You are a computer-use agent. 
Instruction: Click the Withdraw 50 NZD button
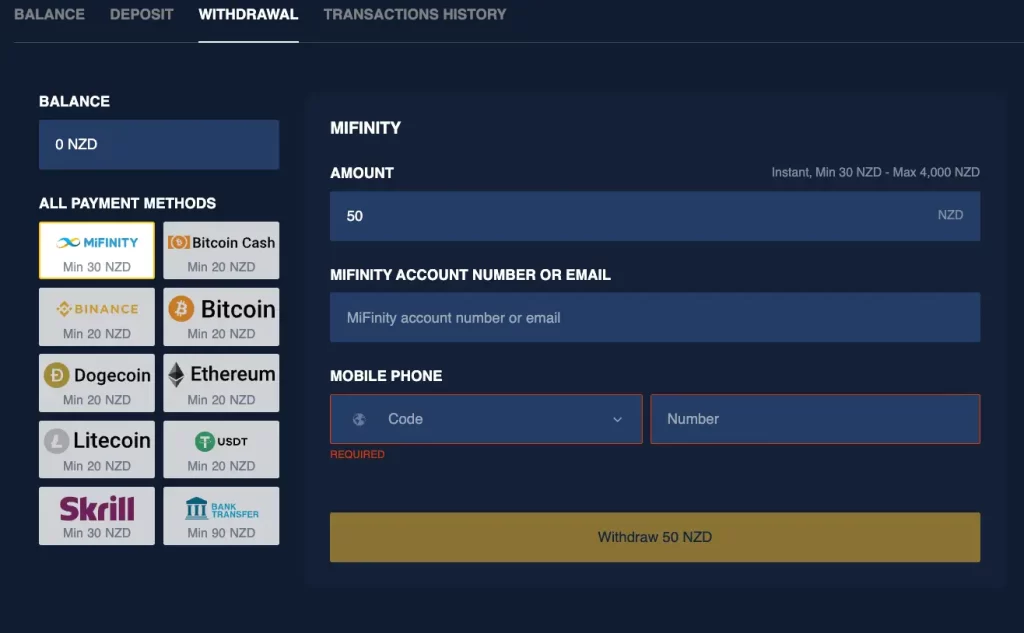(x=655, y=537)
